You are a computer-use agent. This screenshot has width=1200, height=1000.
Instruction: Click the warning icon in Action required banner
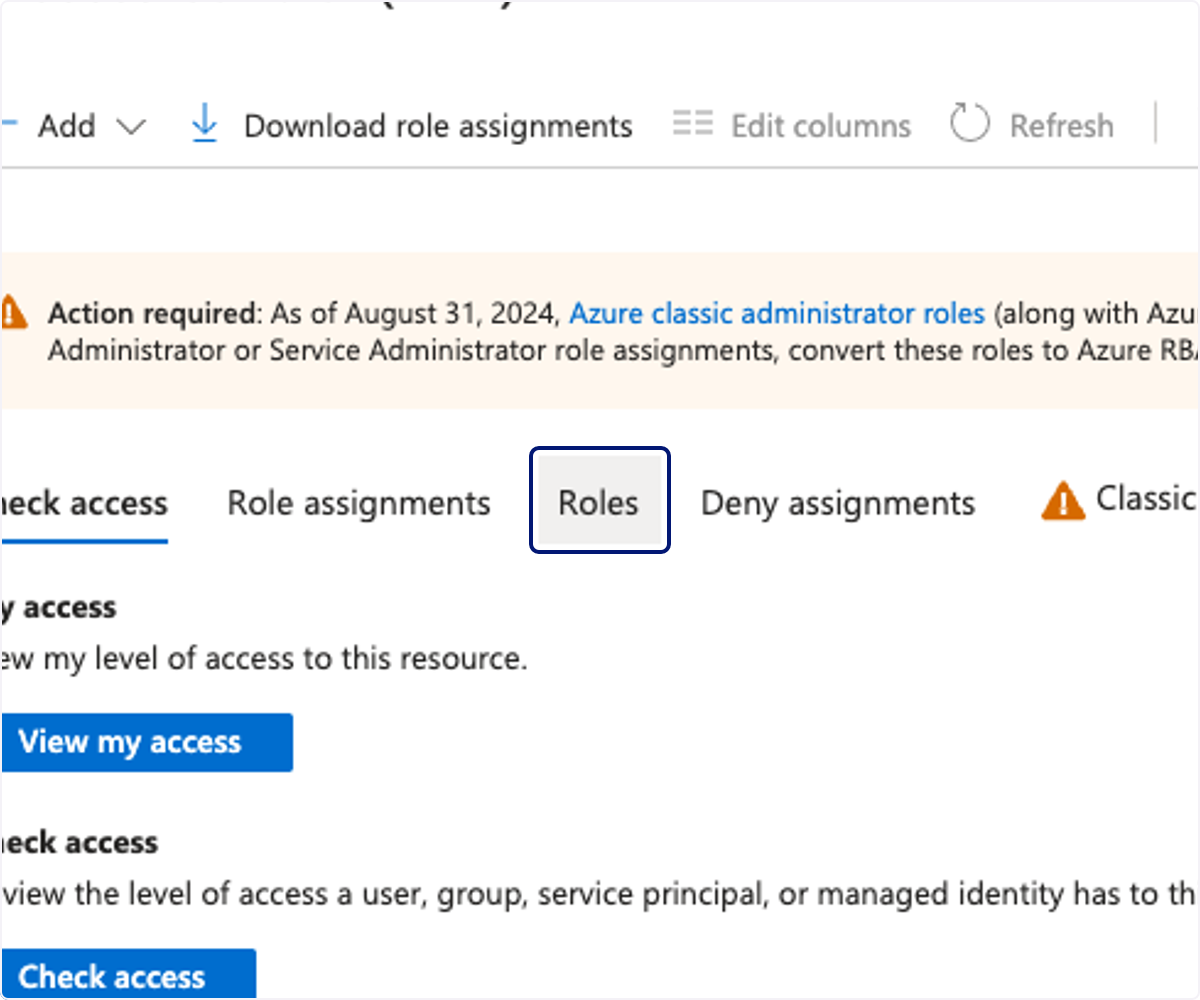pos(14,312)
